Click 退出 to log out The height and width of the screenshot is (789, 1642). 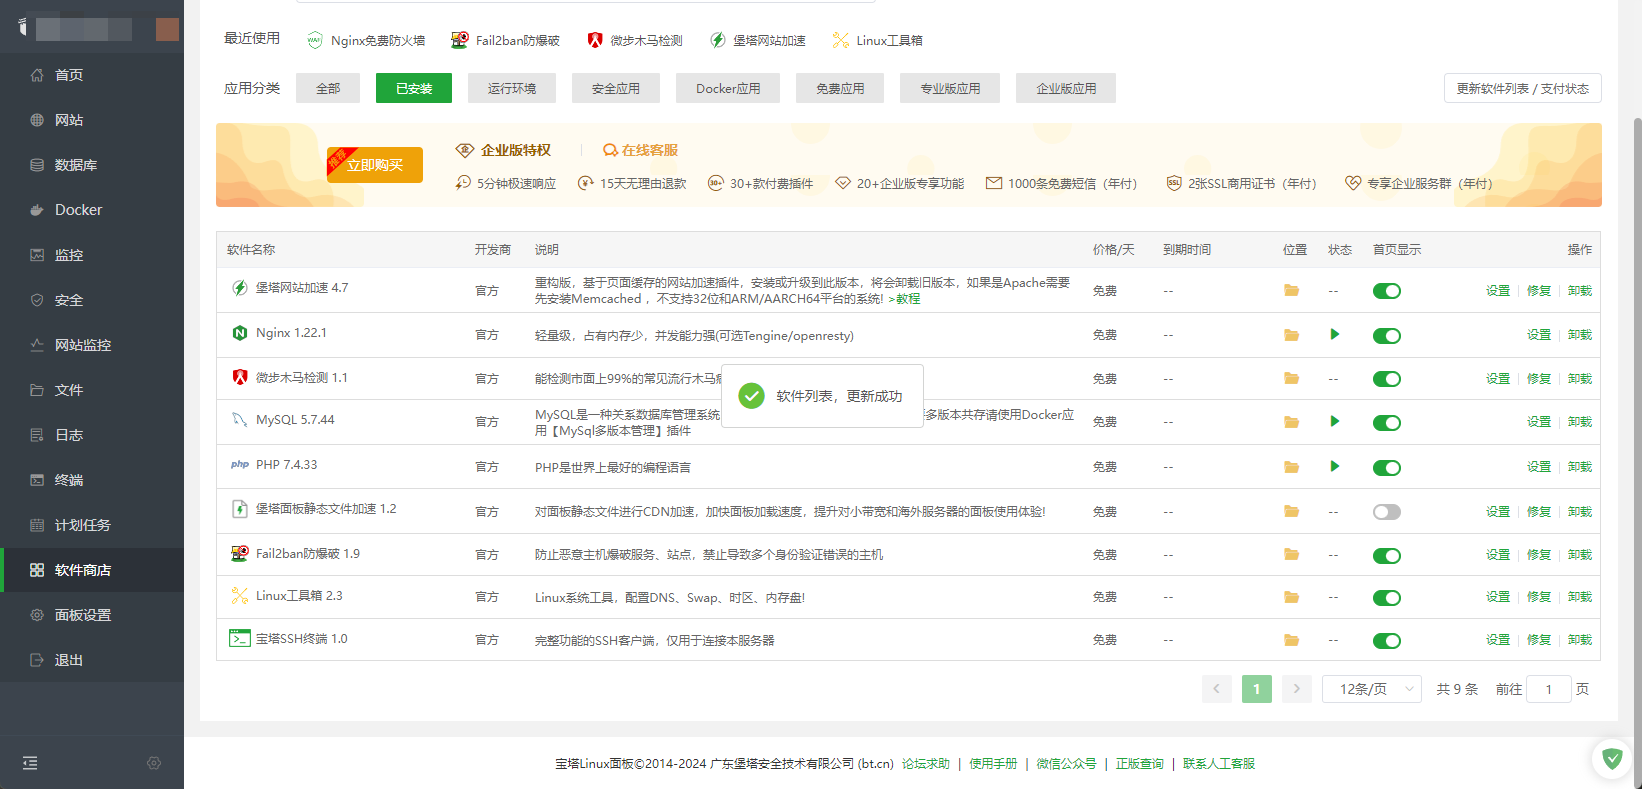pyautogui.click(x=92, y=660)
